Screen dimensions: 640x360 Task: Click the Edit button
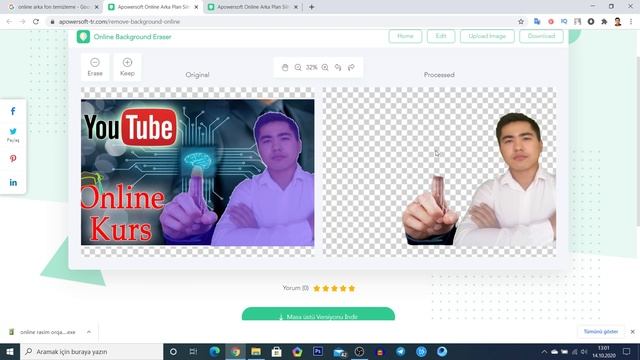pos(441,36)
